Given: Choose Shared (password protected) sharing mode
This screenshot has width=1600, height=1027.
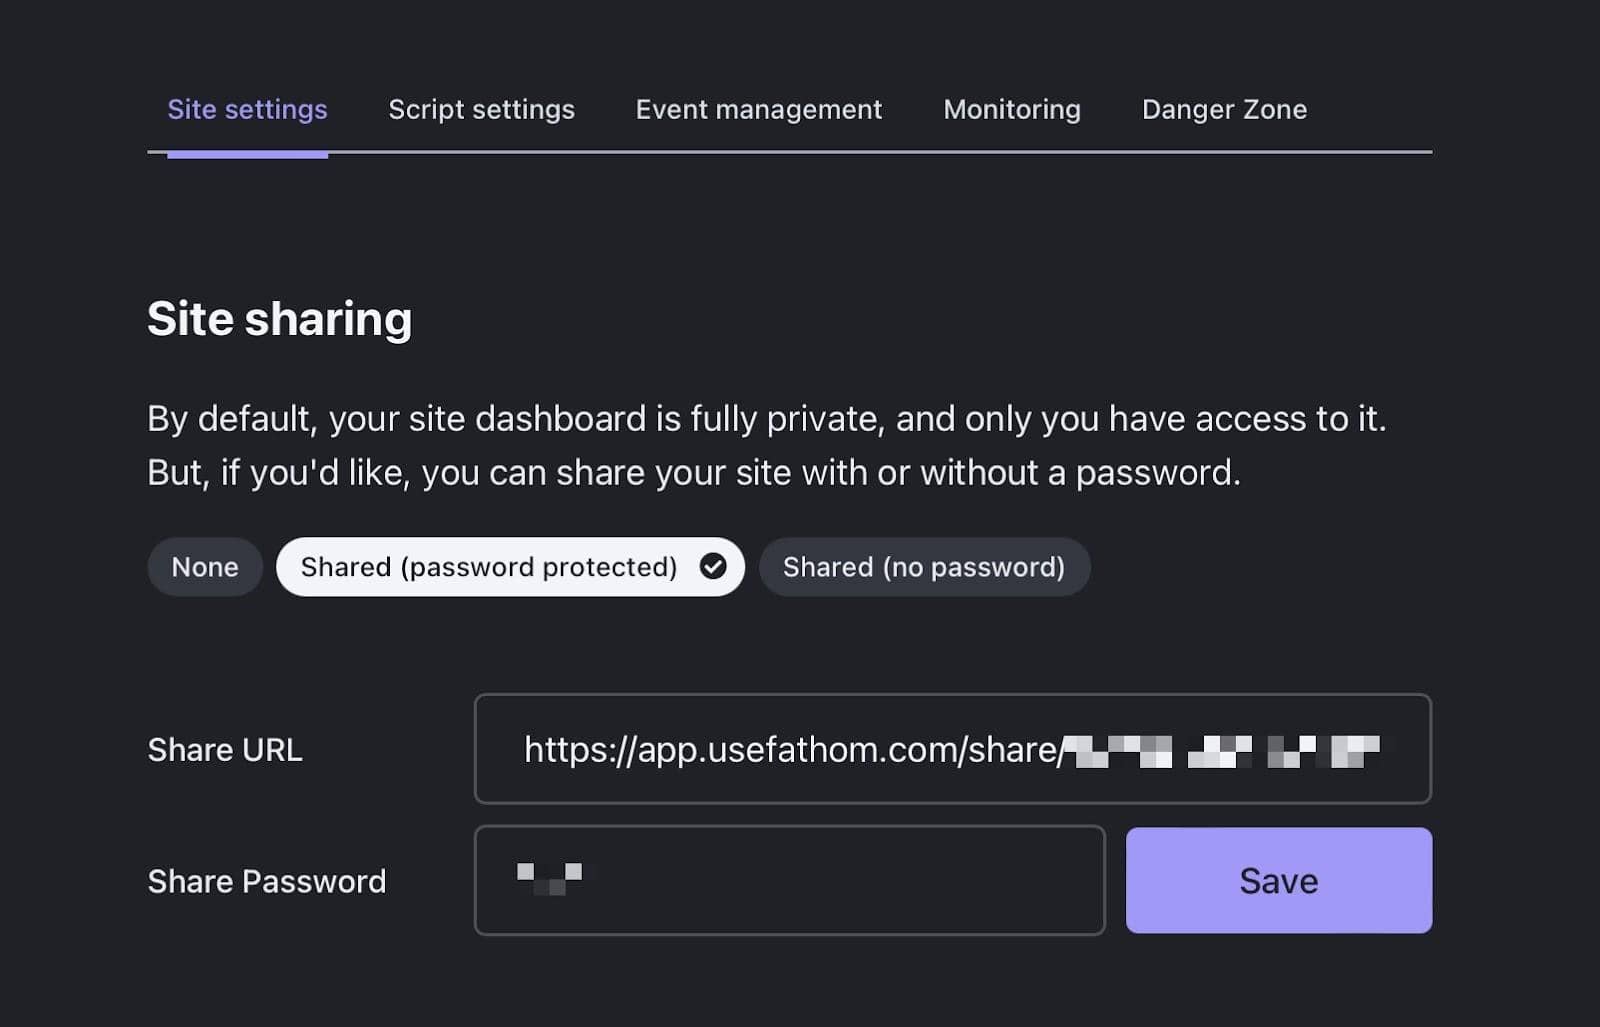Looking at the screenshot, I should [488, 567].
